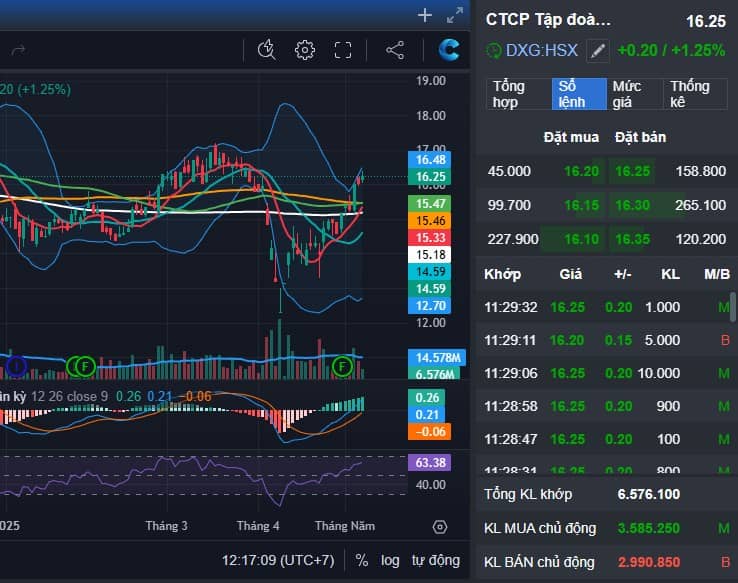Switch to Sổ lệnh tab
Screen dimensions: 738x583
[579, 94]
